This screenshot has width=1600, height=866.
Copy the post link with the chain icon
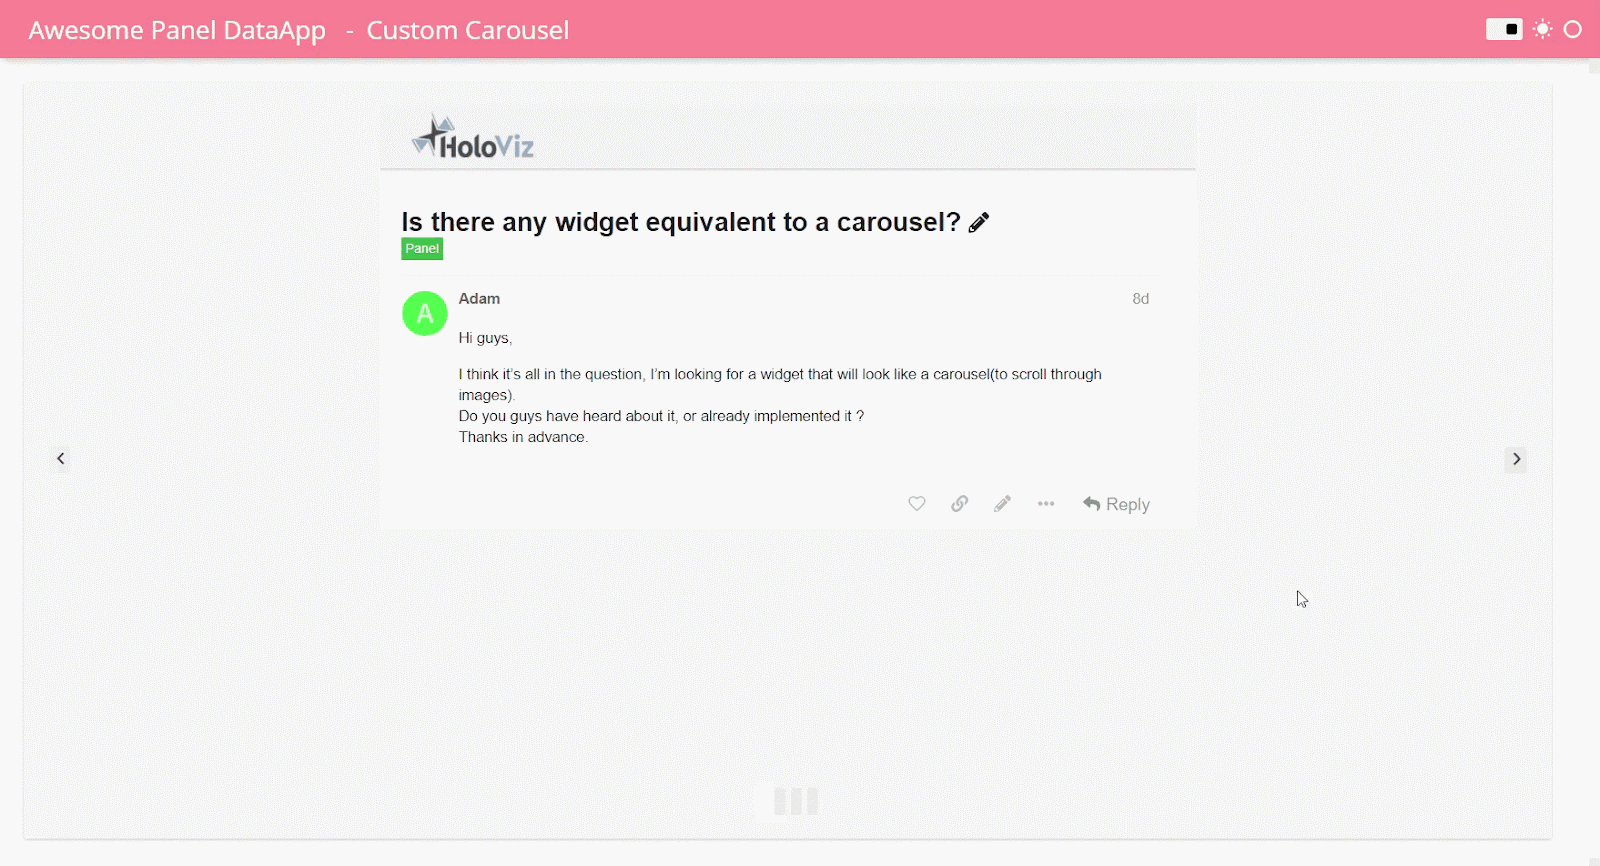[960, 504]
